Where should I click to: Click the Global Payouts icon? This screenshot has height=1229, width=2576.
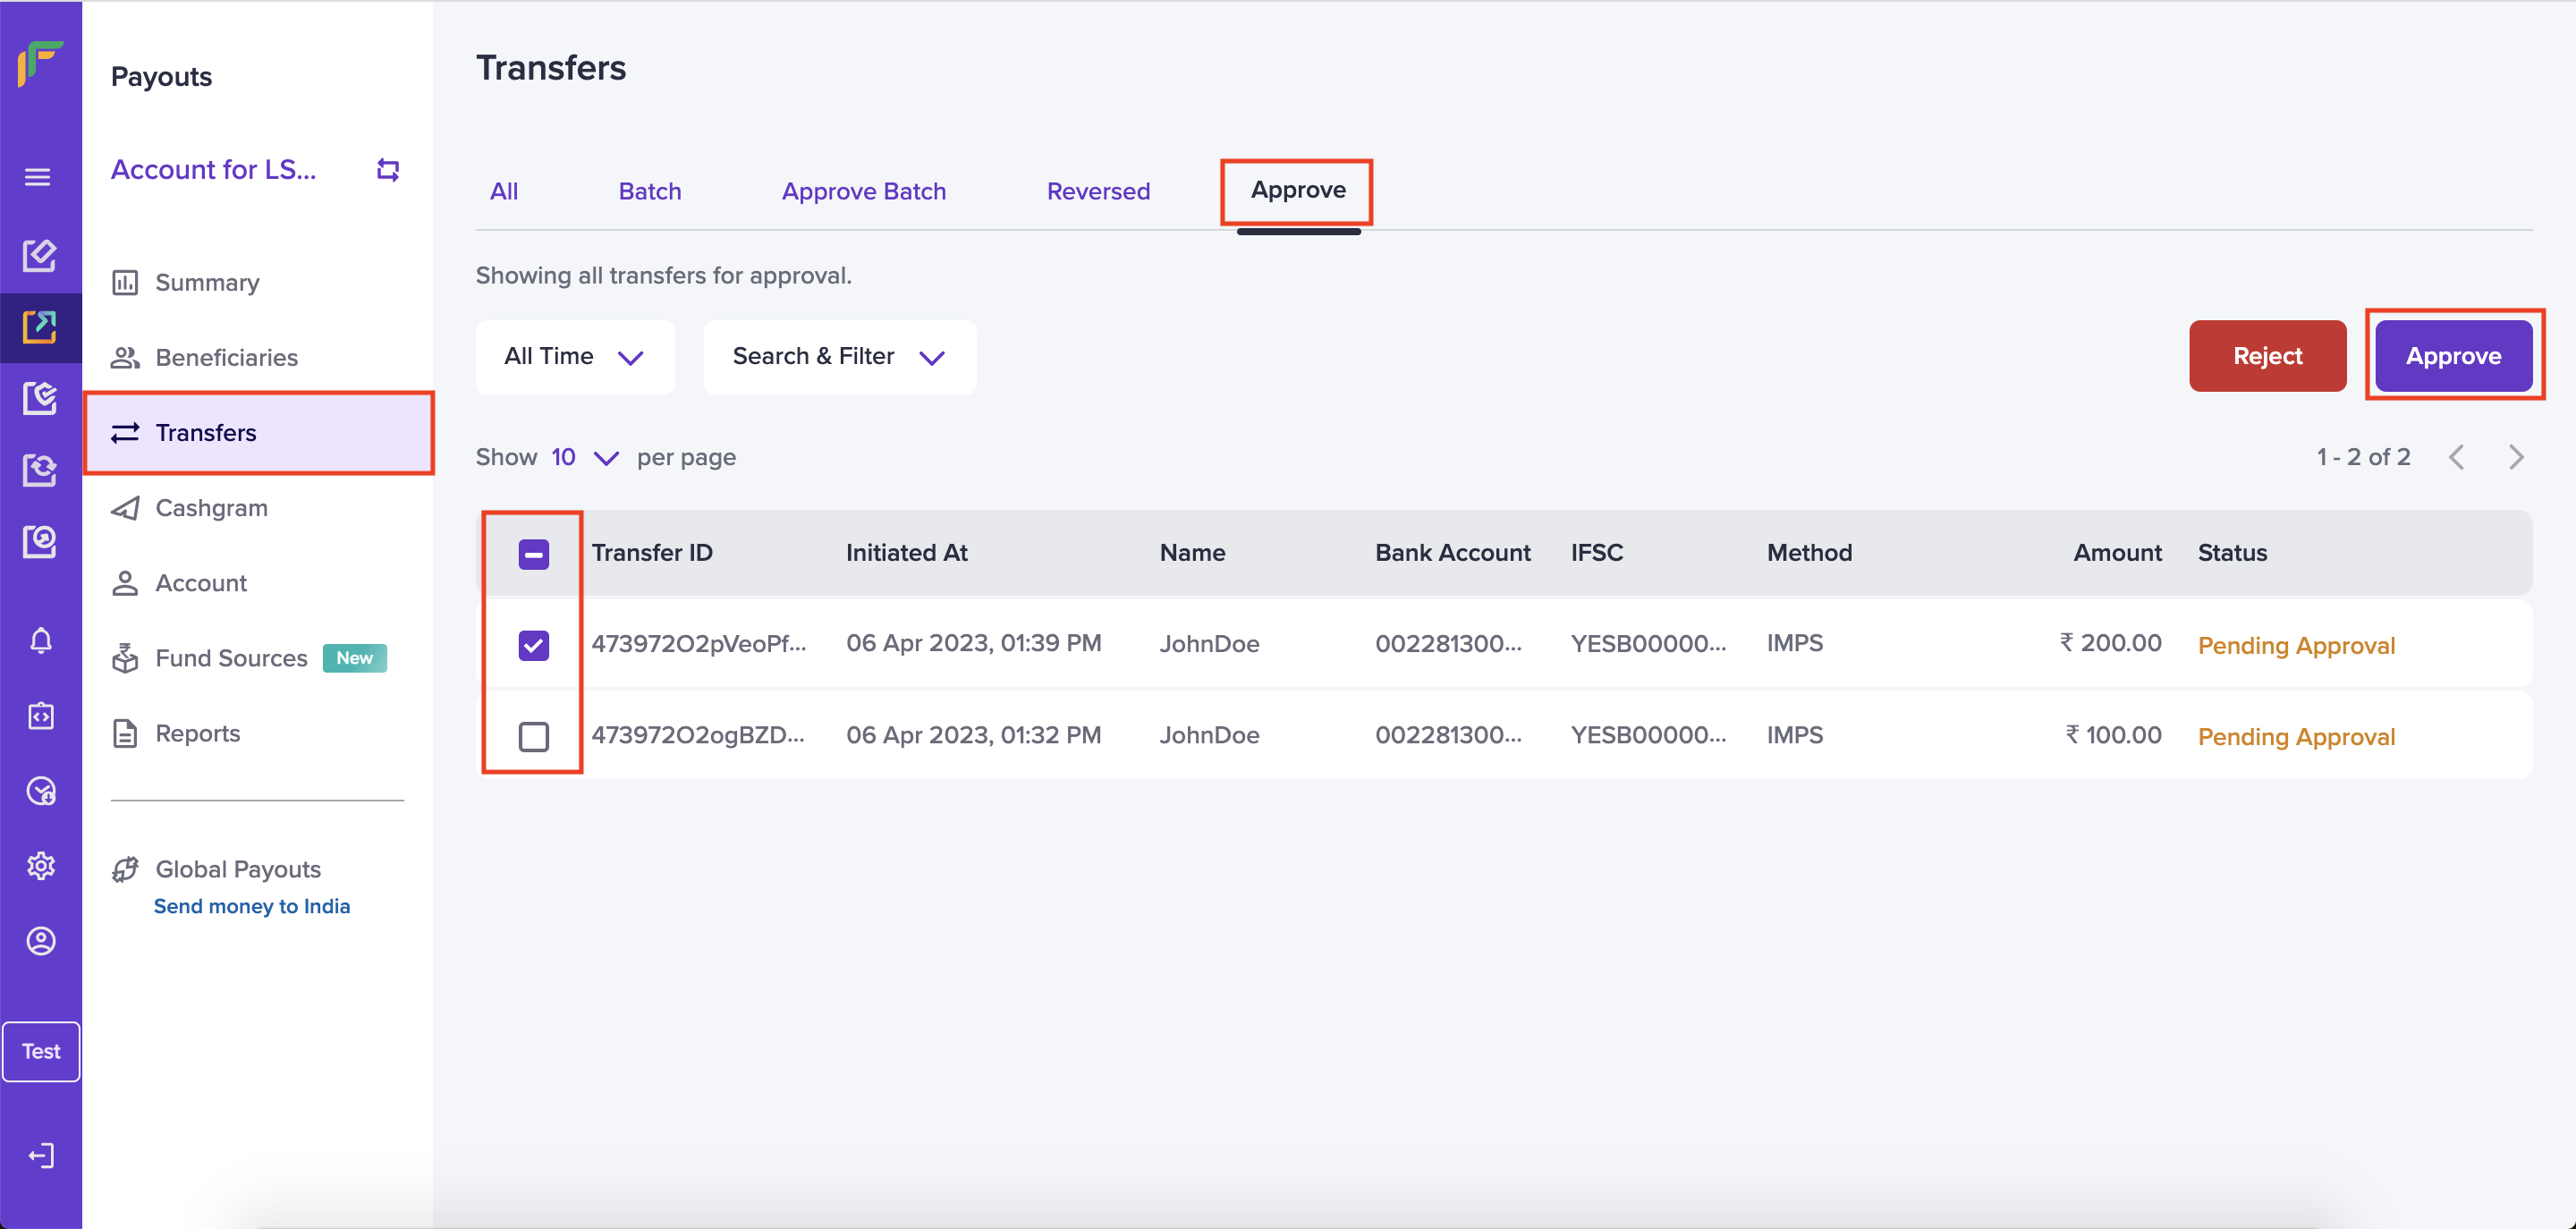coord(125,870)
